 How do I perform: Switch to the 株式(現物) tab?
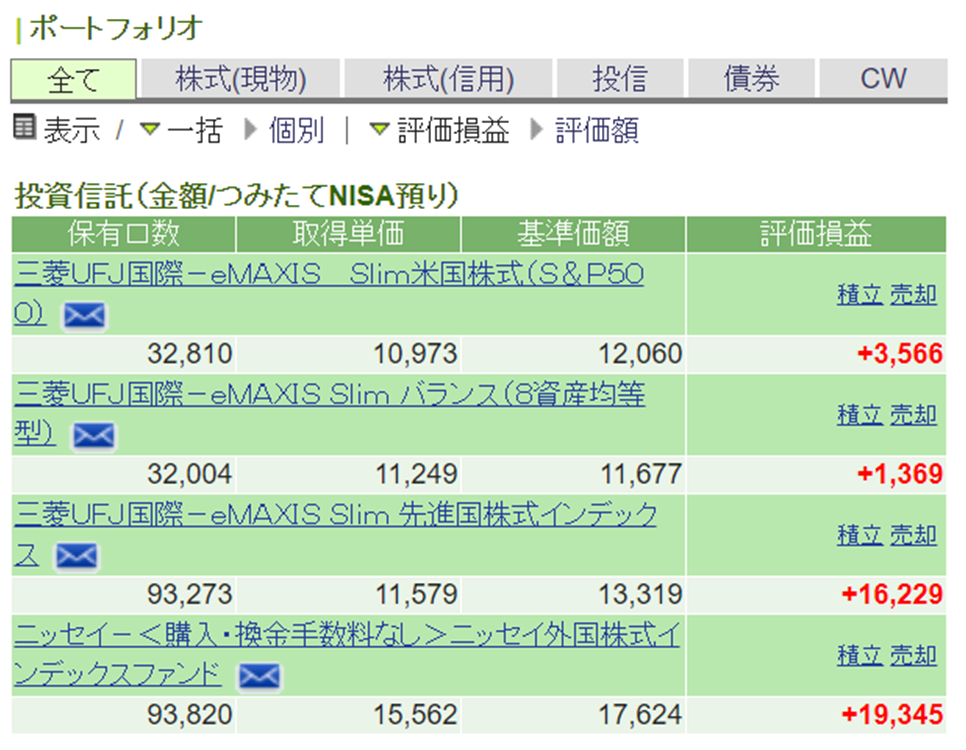[x=241, y=79]
